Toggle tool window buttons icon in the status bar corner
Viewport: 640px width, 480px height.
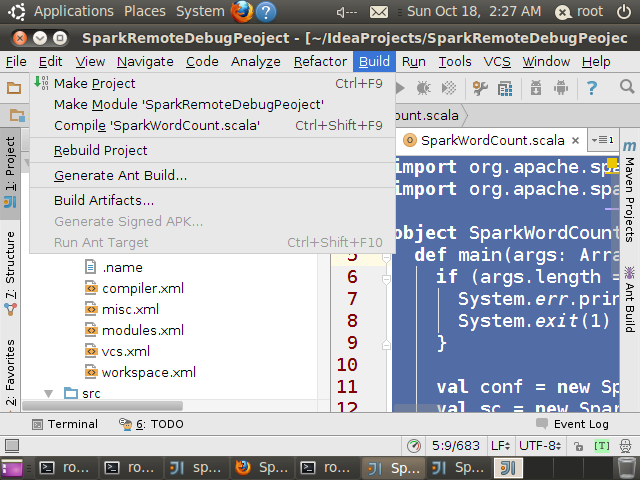click(x=11, y=446)
